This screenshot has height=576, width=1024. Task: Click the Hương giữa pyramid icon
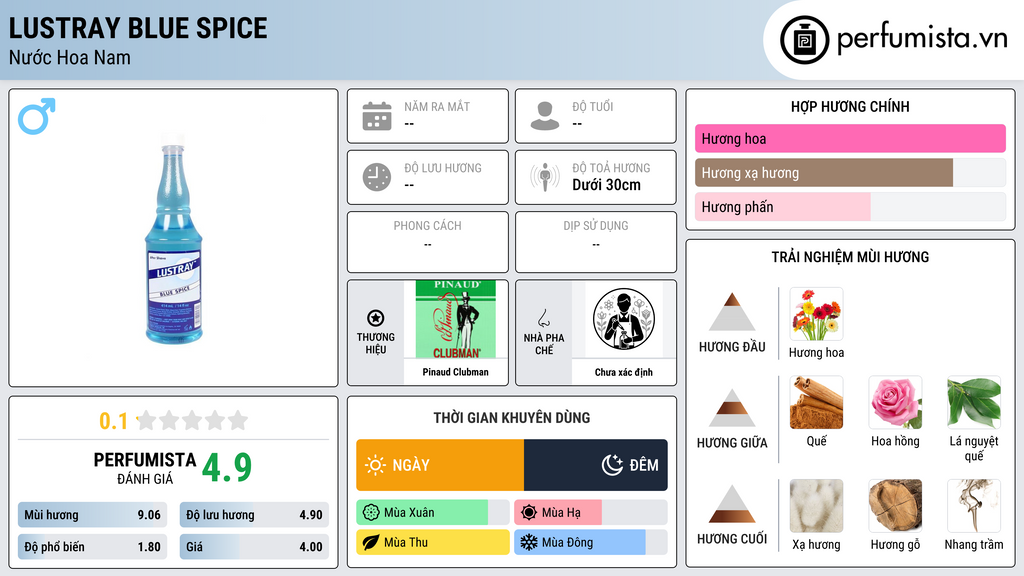click(x=732, y=408)
